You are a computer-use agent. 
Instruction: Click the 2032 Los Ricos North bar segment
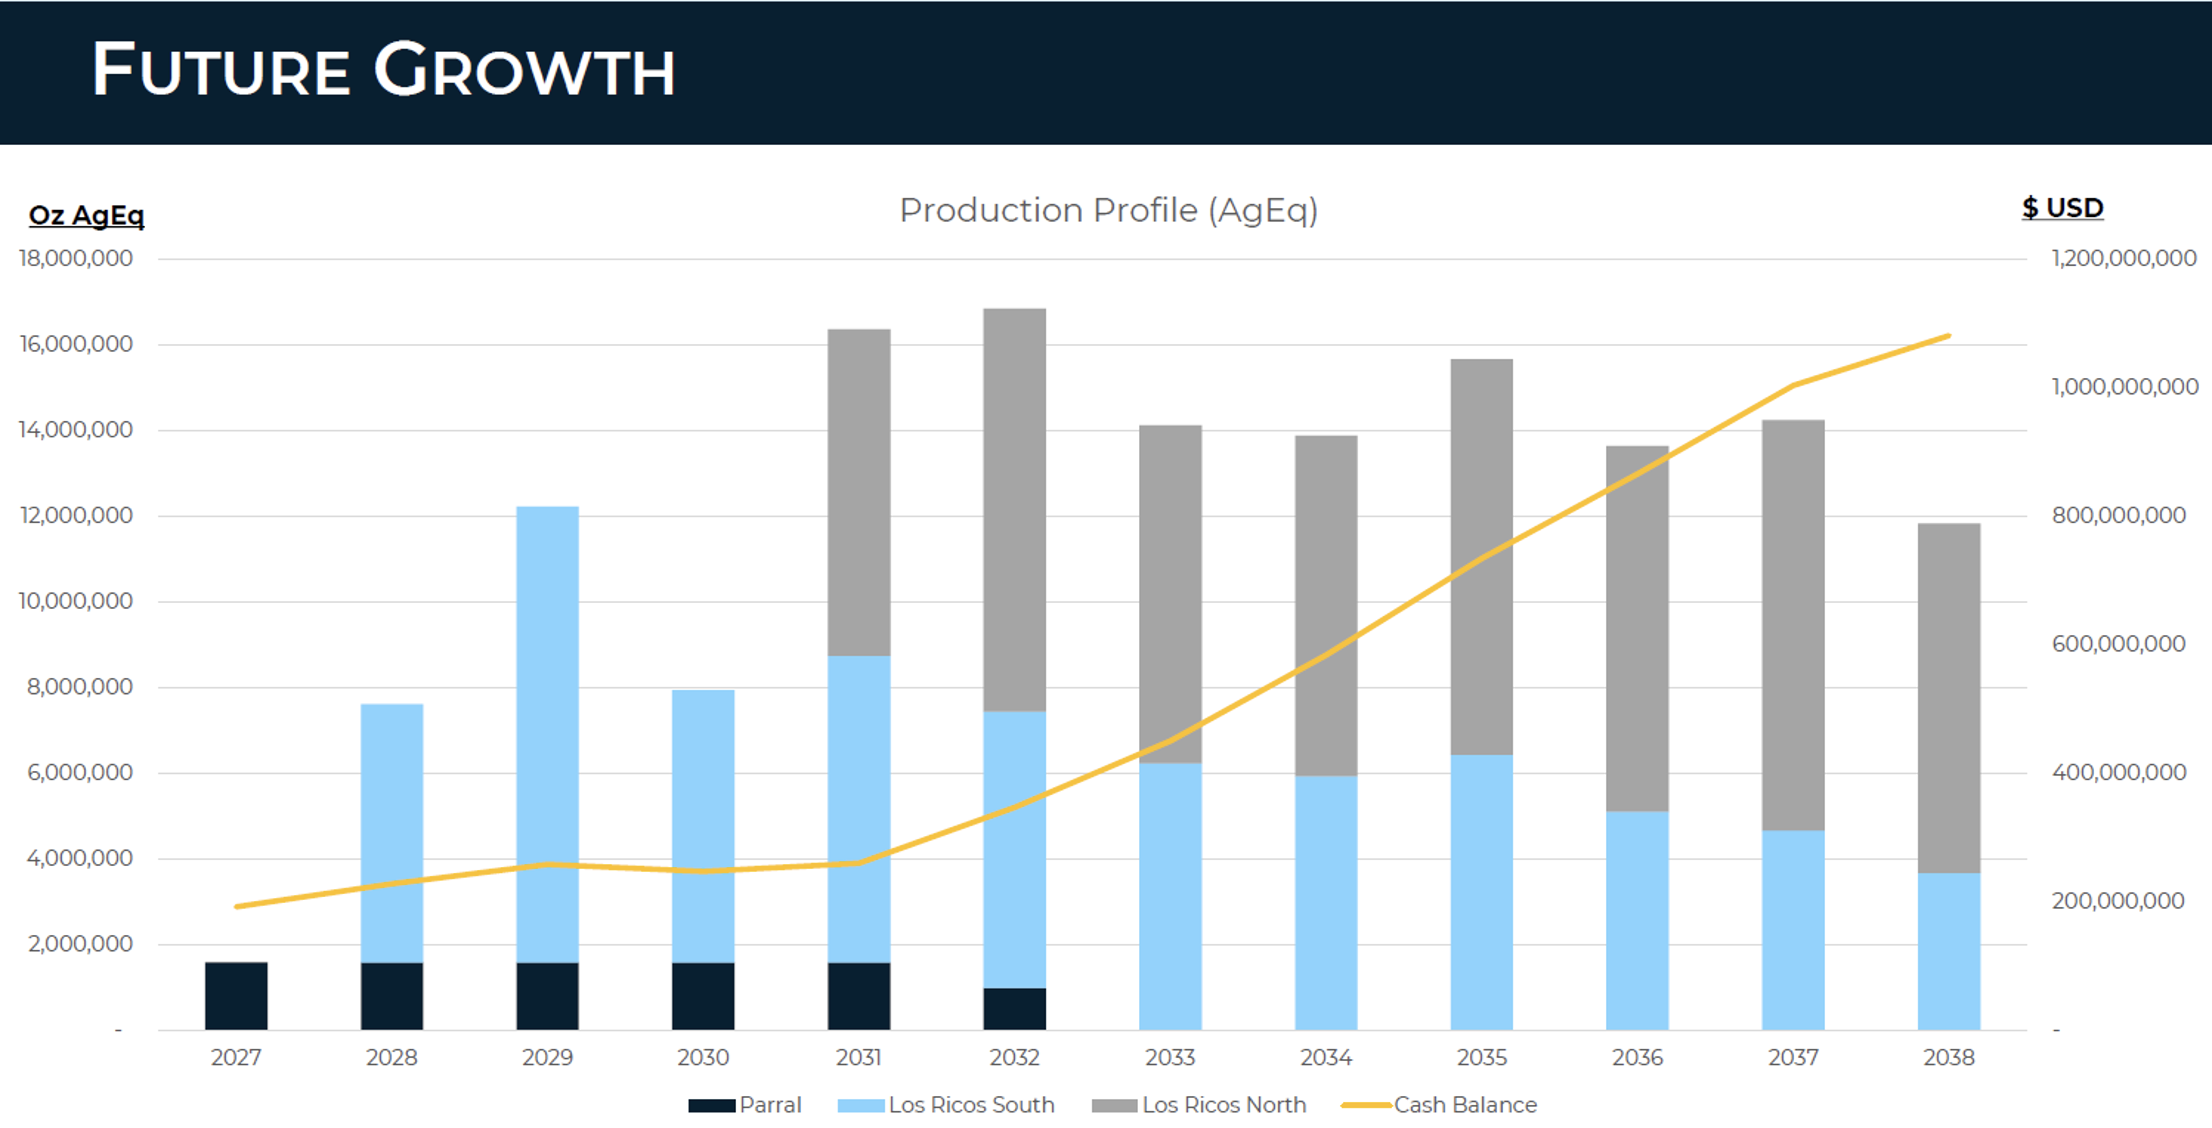click(x=1014, y=510)
